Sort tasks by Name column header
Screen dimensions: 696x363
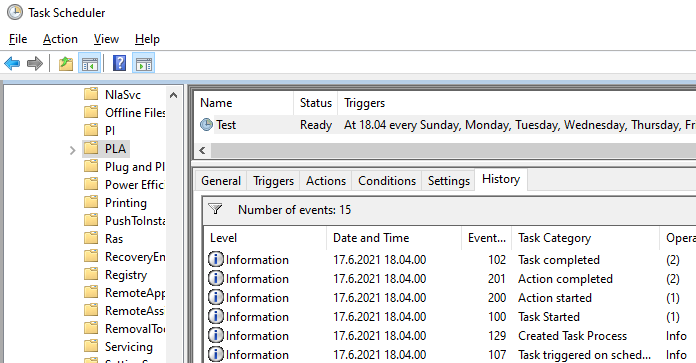pyautogui.click(x=244, y=103)
